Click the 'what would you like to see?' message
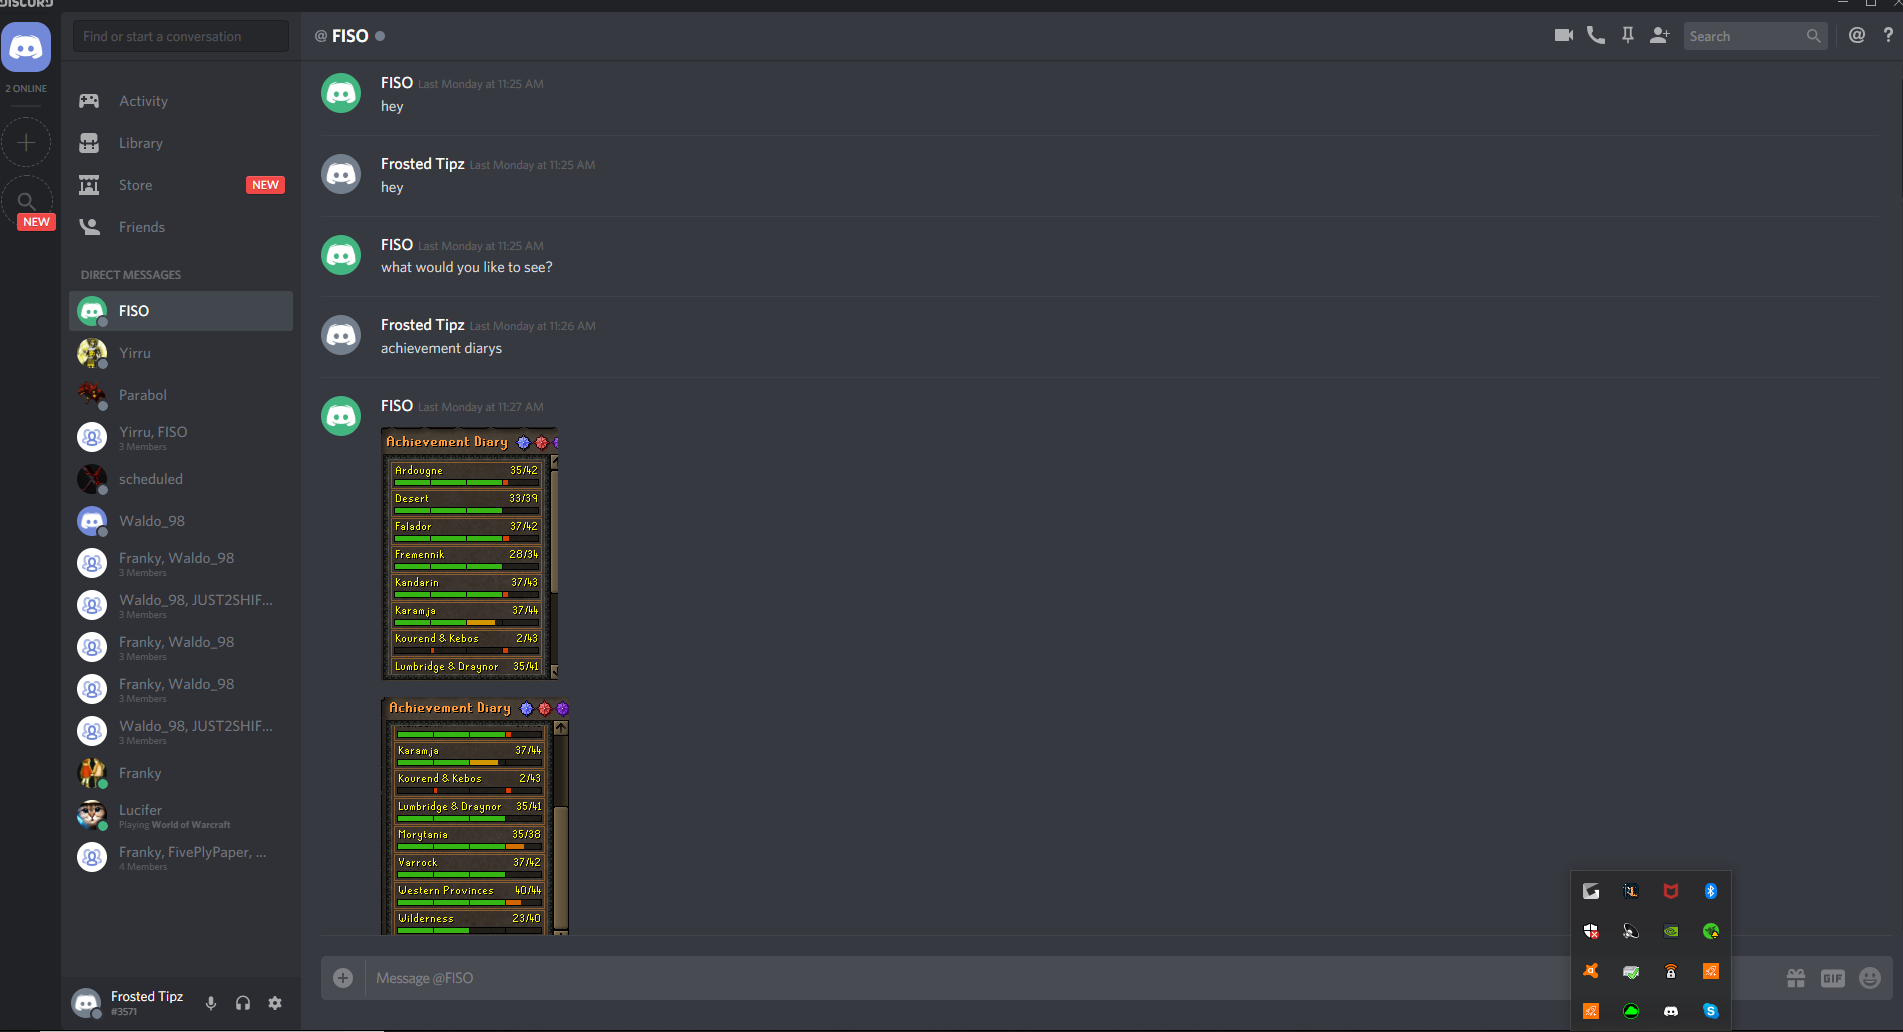The image size is (1903, 1032). [x=466, y=267]
